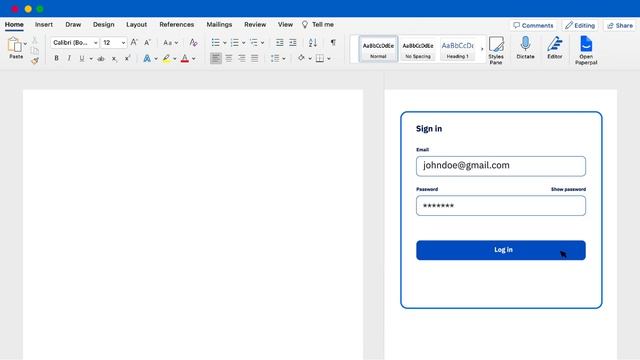Switch to the Insert tab

[x=44, y=24]
